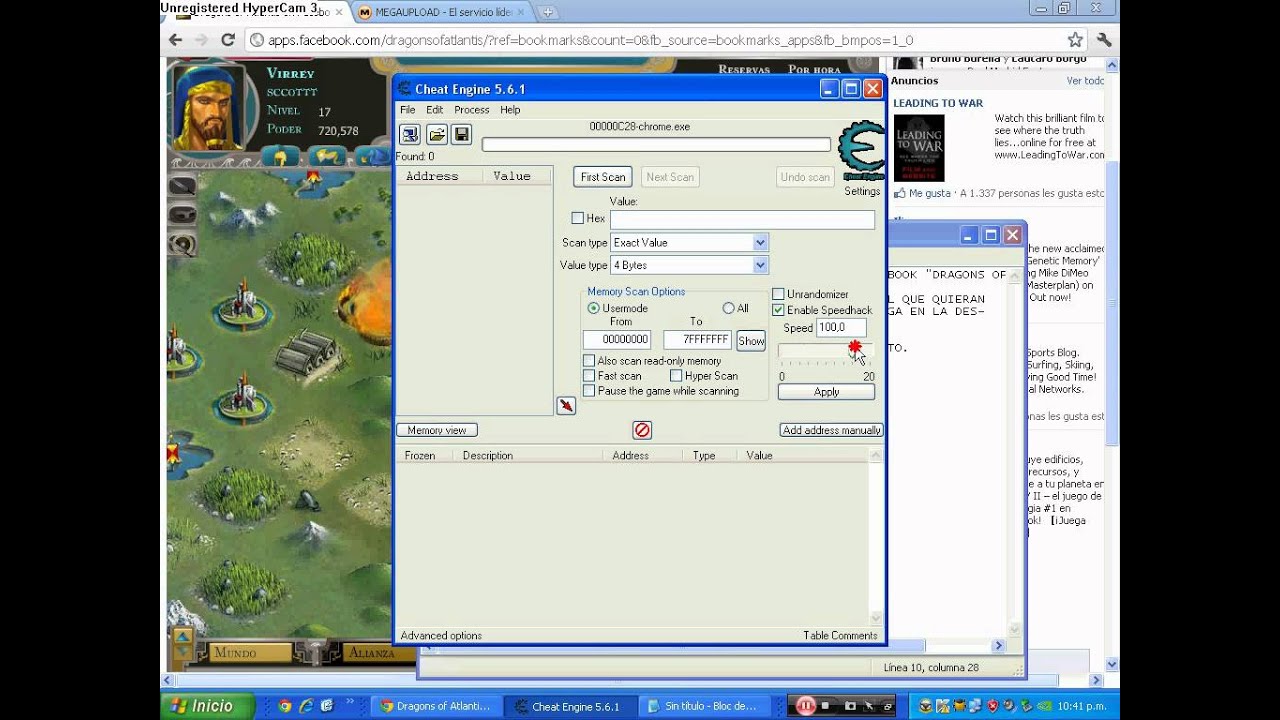Click the From address field
Image resolution: width=1280 pixels, height=720 pixels.
[x=617, y=340]
